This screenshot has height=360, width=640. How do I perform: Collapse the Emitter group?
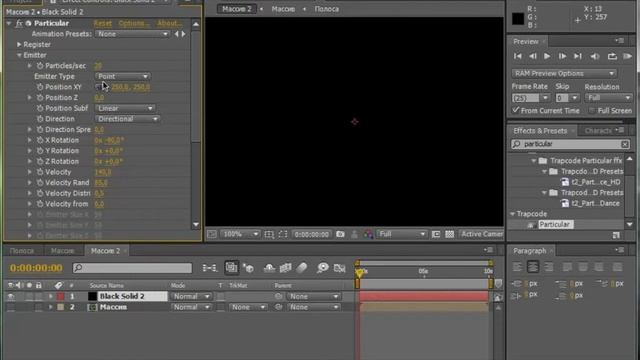point(19,55)
